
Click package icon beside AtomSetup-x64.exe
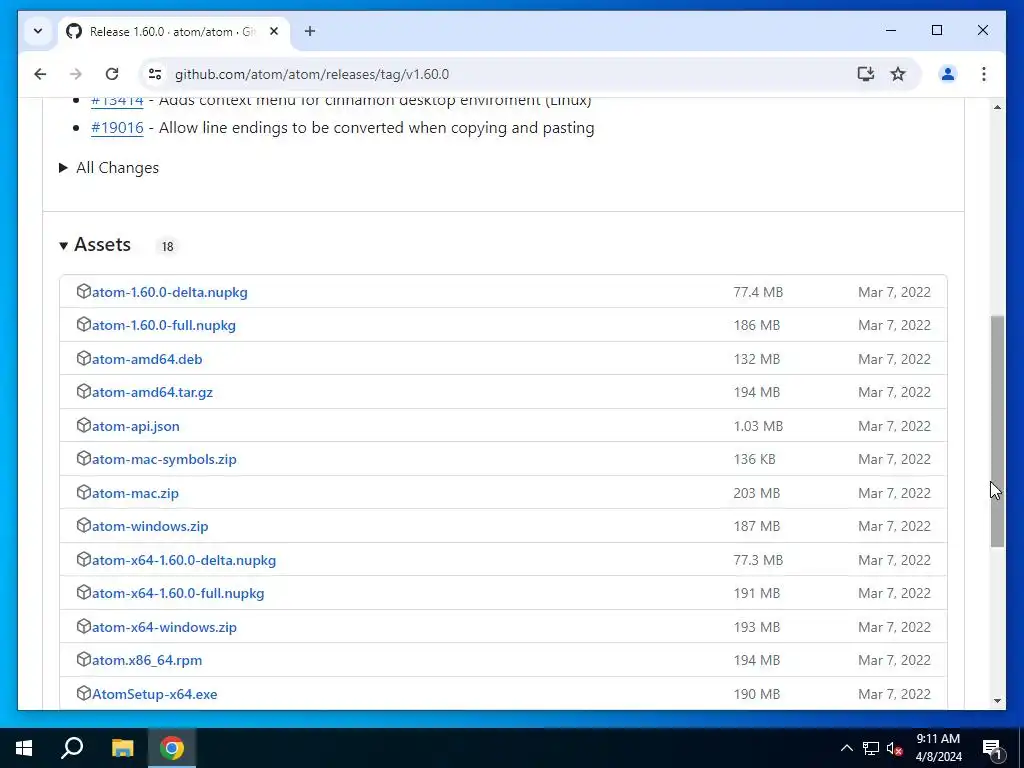[x=84, y=693]
